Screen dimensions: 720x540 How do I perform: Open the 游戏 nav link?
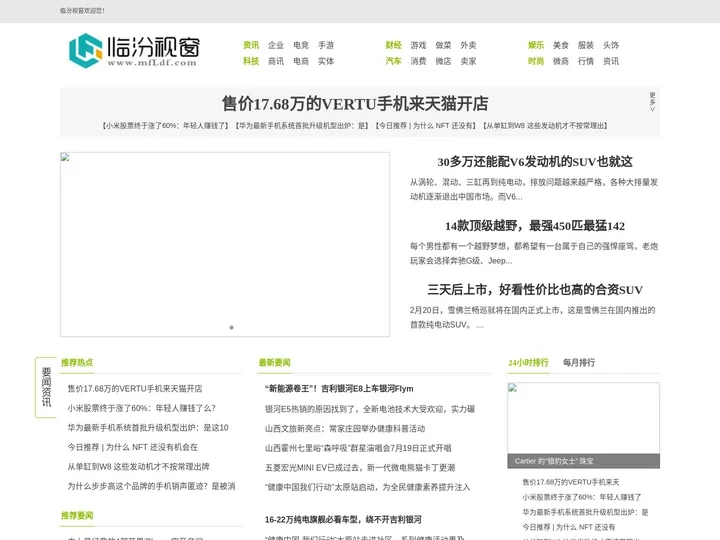(x=418, y=45)
